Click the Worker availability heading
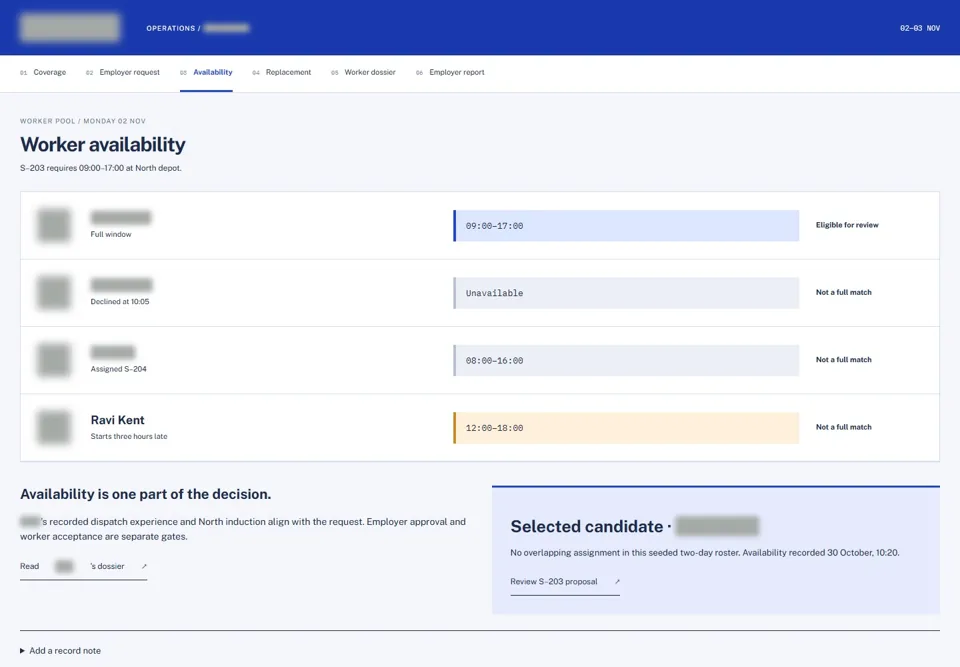This screenshot has width=960, height=667. point(103,145)
